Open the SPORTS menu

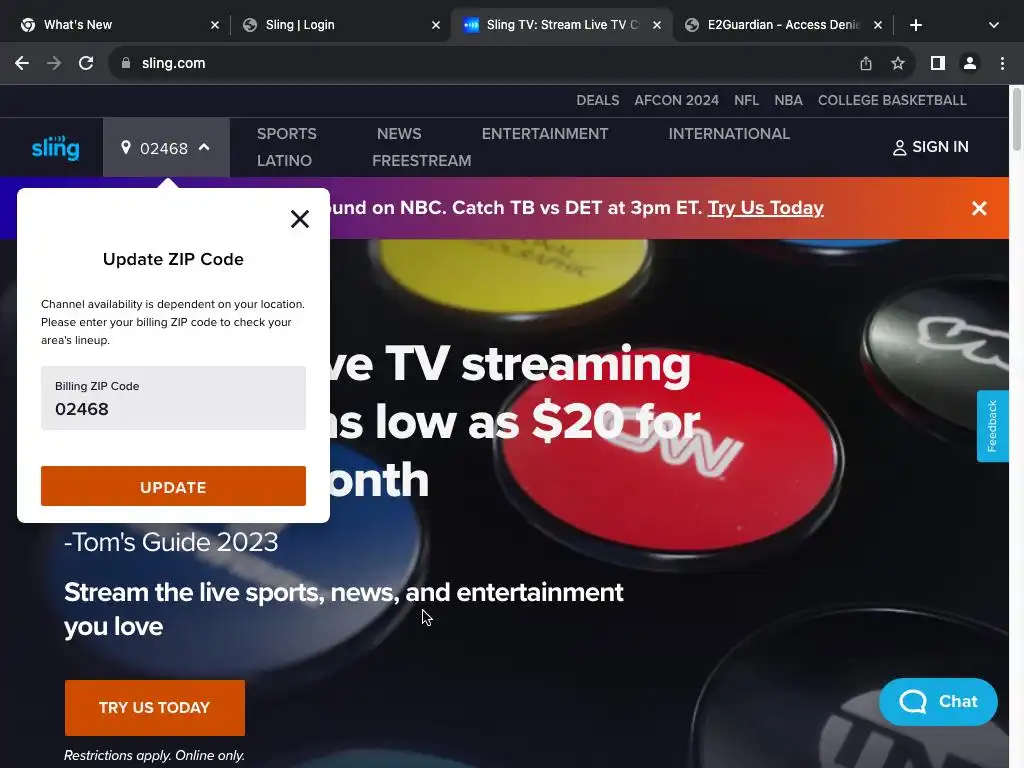(287, 134)
